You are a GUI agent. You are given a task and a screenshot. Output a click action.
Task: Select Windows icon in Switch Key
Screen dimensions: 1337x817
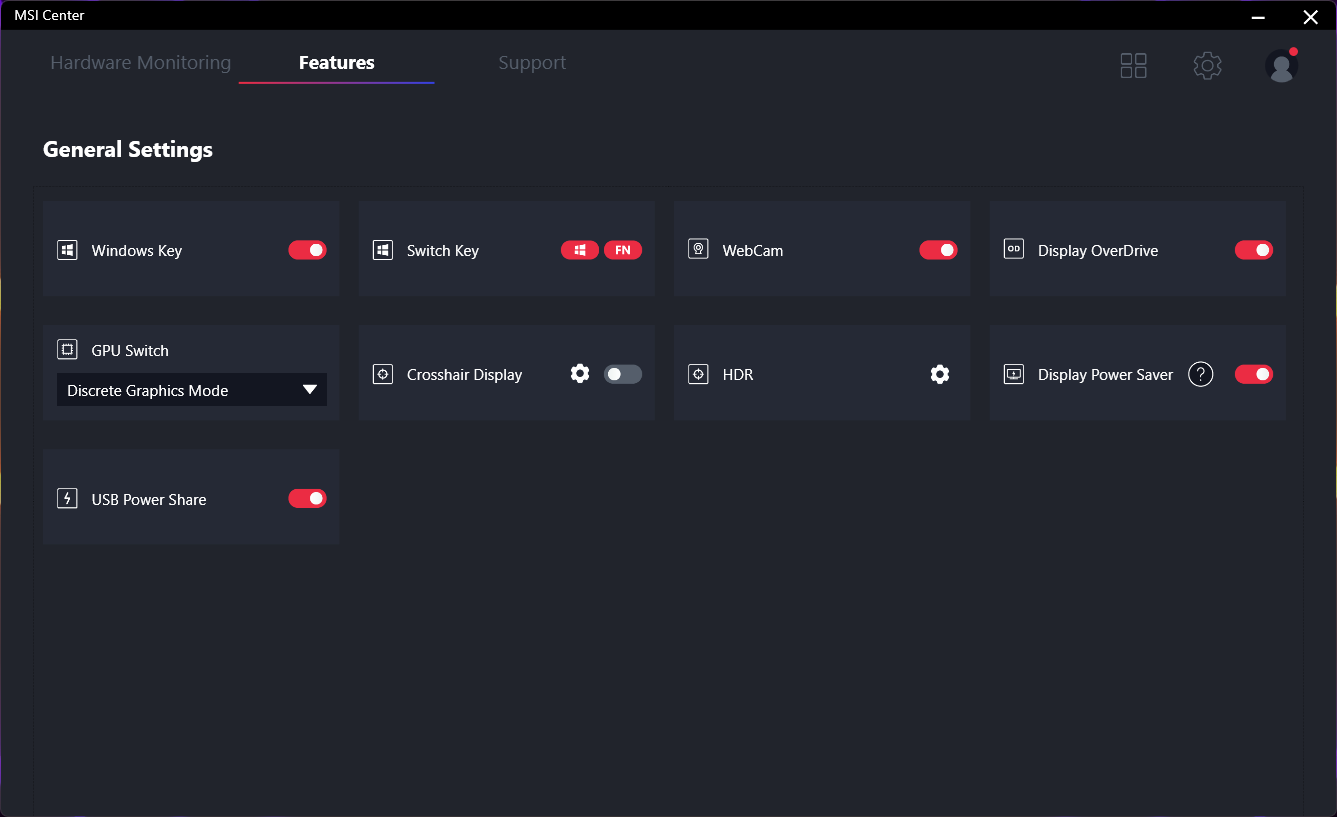click(x=580, y=250)
